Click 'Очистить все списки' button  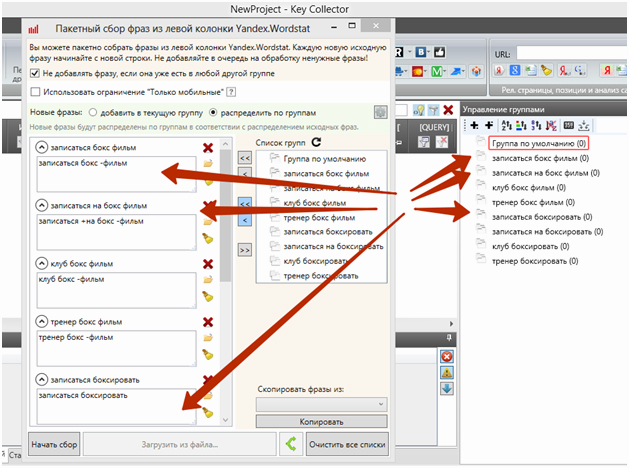347,444
